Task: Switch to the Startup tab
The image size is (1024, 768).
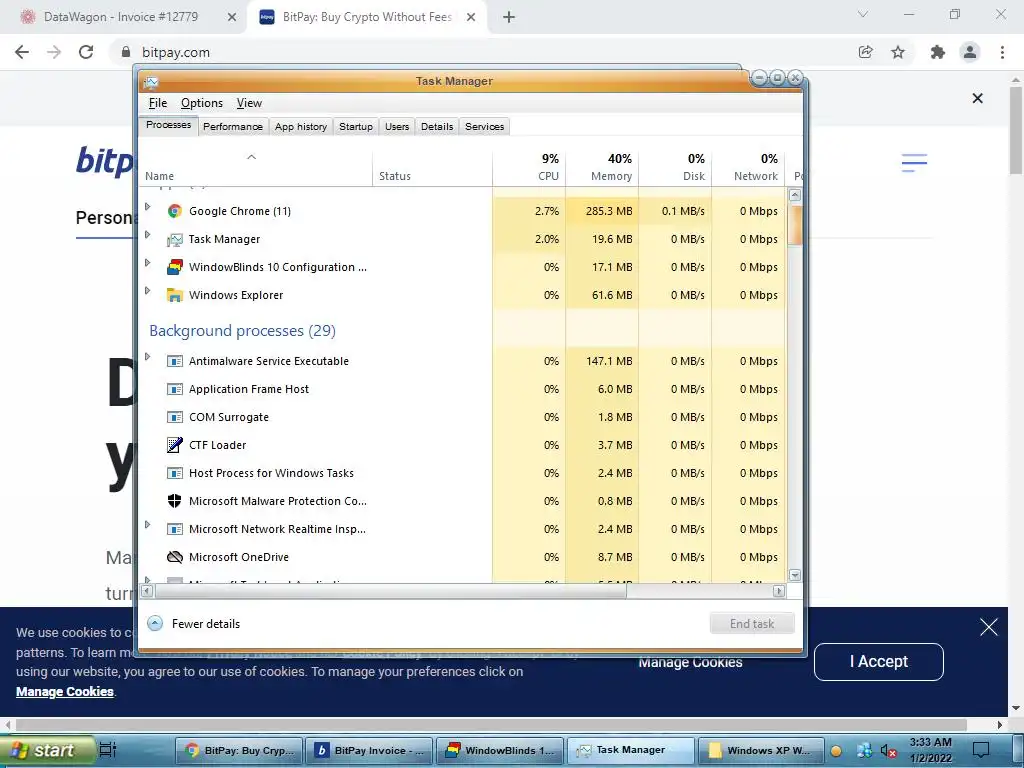Action: [356, 127]
